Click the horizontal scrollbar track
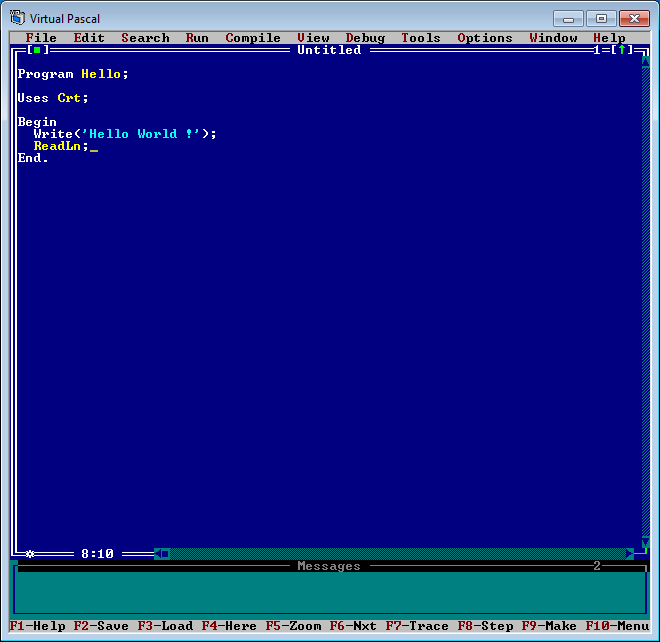660x642 pixels. (400, 553)
